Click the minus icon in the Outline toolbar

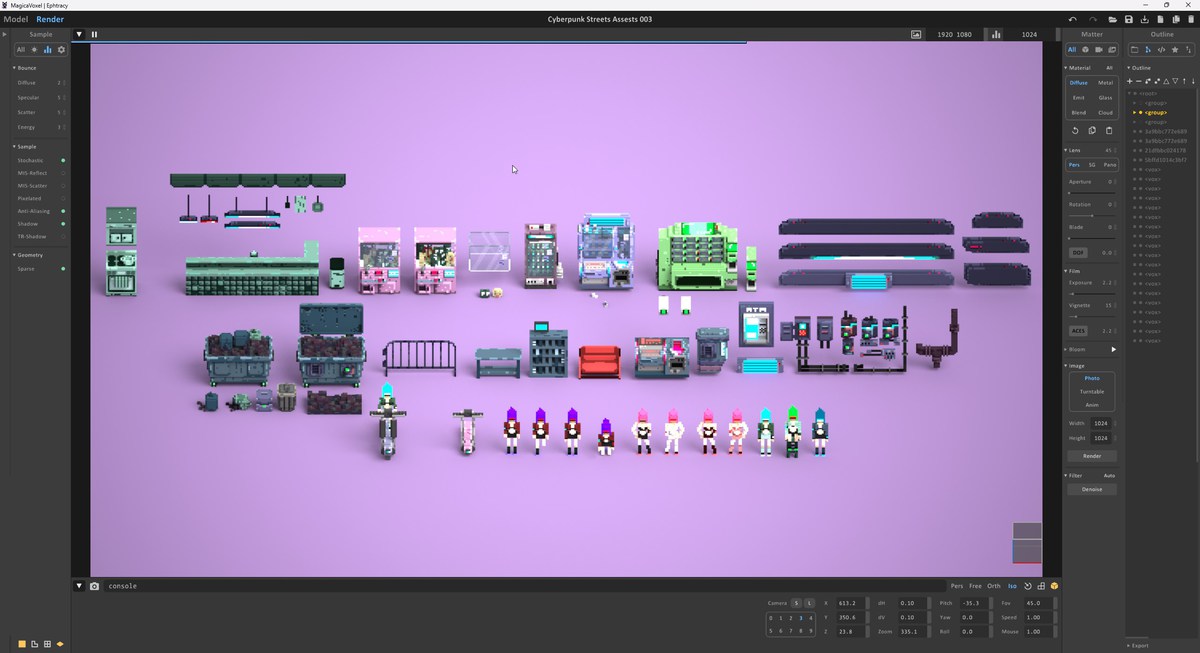[x=1139, y=81]
